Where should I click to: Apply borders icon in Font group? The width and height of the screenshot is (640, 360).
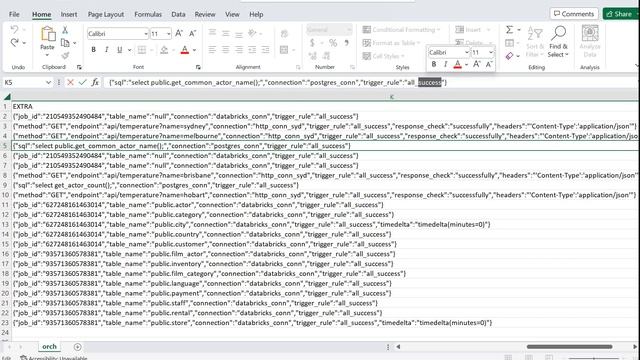pos(142,50)
